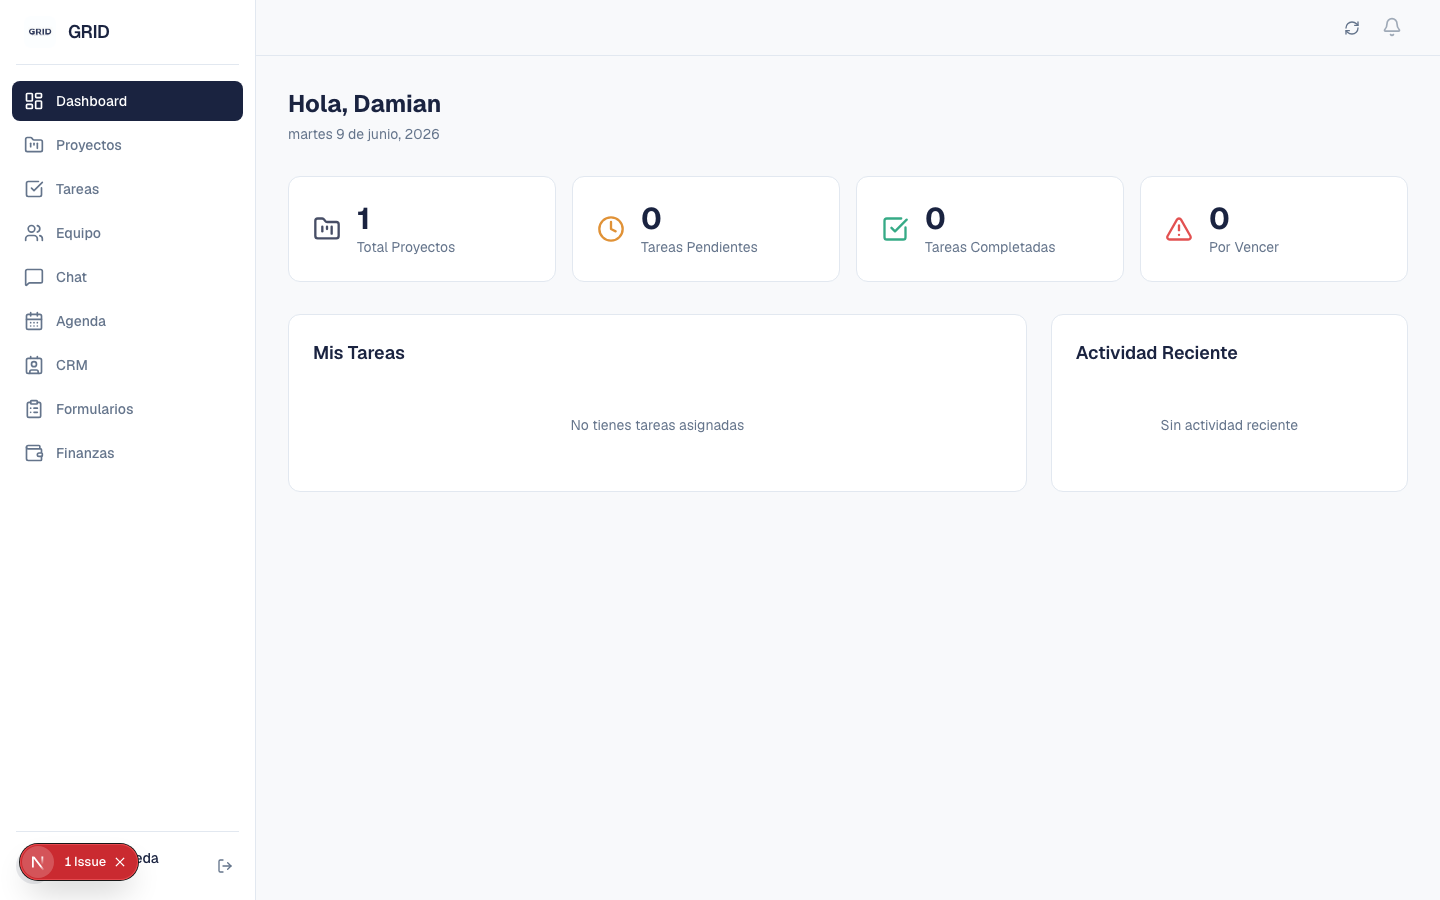The height and width of the screenshot is (900, 1440).
Task: Go to Proyectos in the sidebar
Action: (x=127, y=145)
